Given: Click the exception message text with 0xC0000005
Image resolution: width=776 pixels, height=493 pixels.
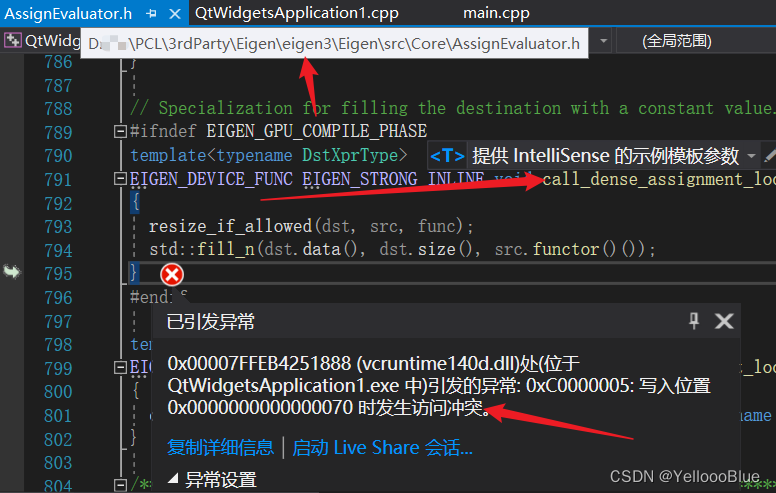Looking at the screenshot, I should [x=439, y=386].
